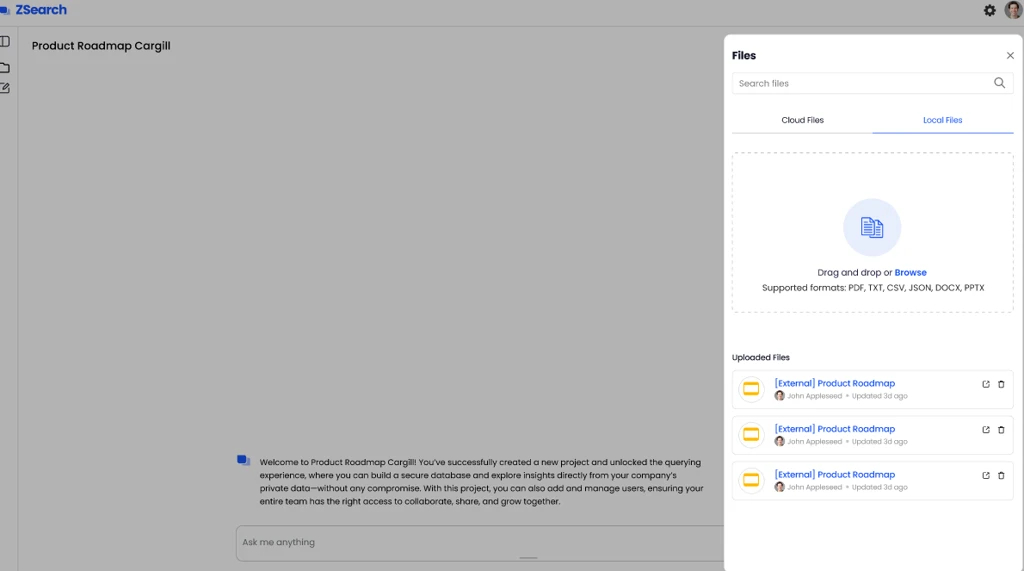This screenshot has height=571, width=1024.
Task: Click the Search files input field
Action: [x=860, y=83]
